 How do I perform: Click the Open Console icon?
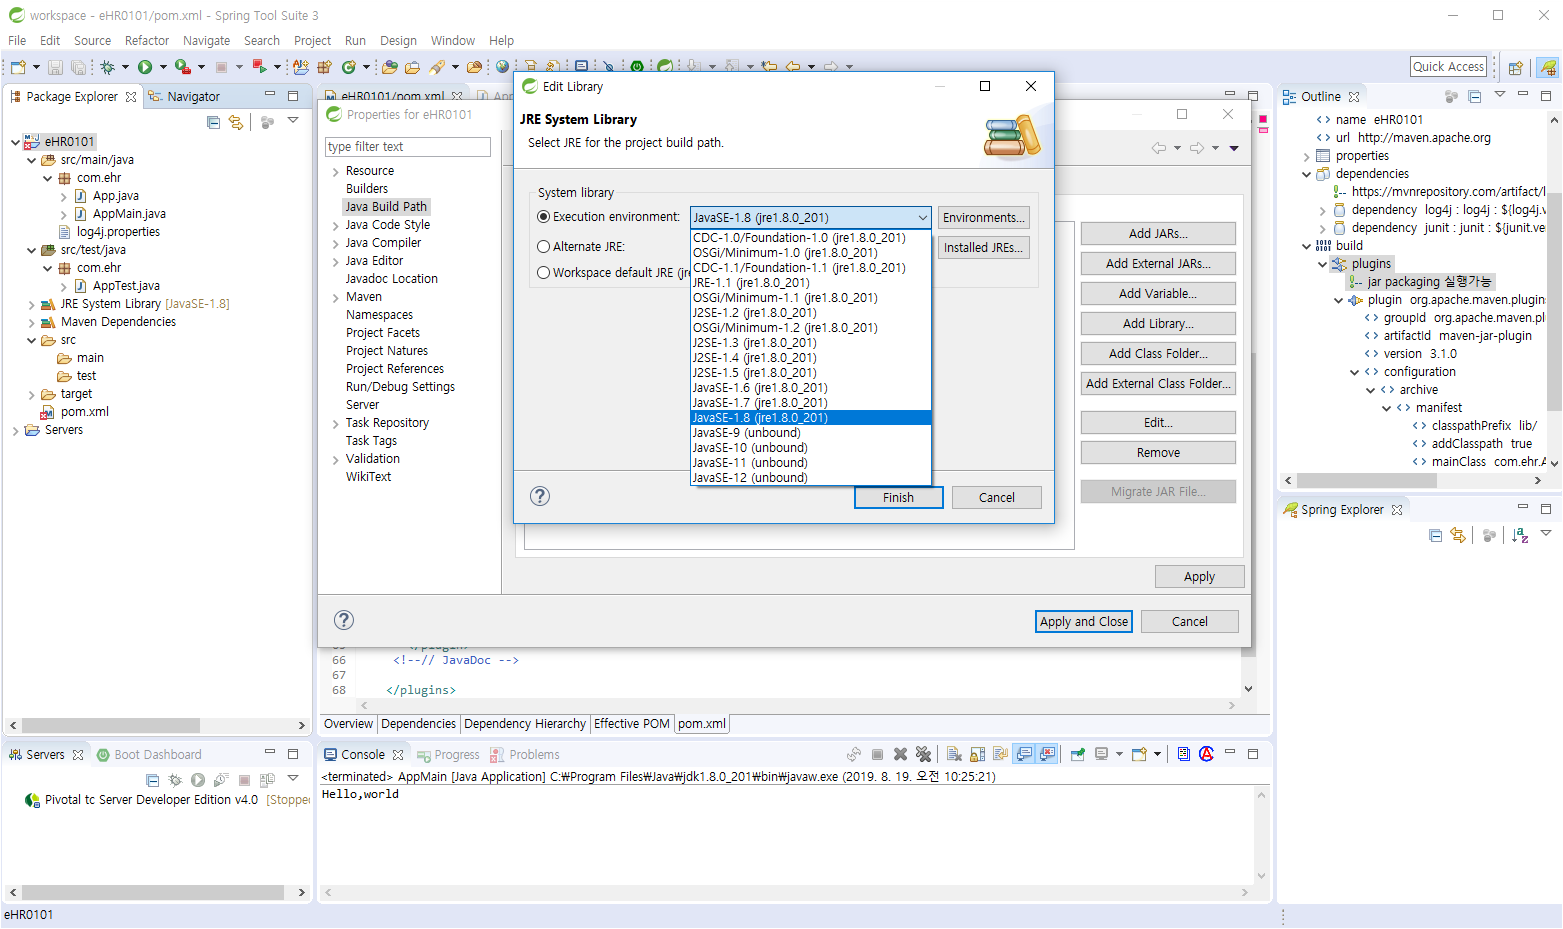[1139, 754]
